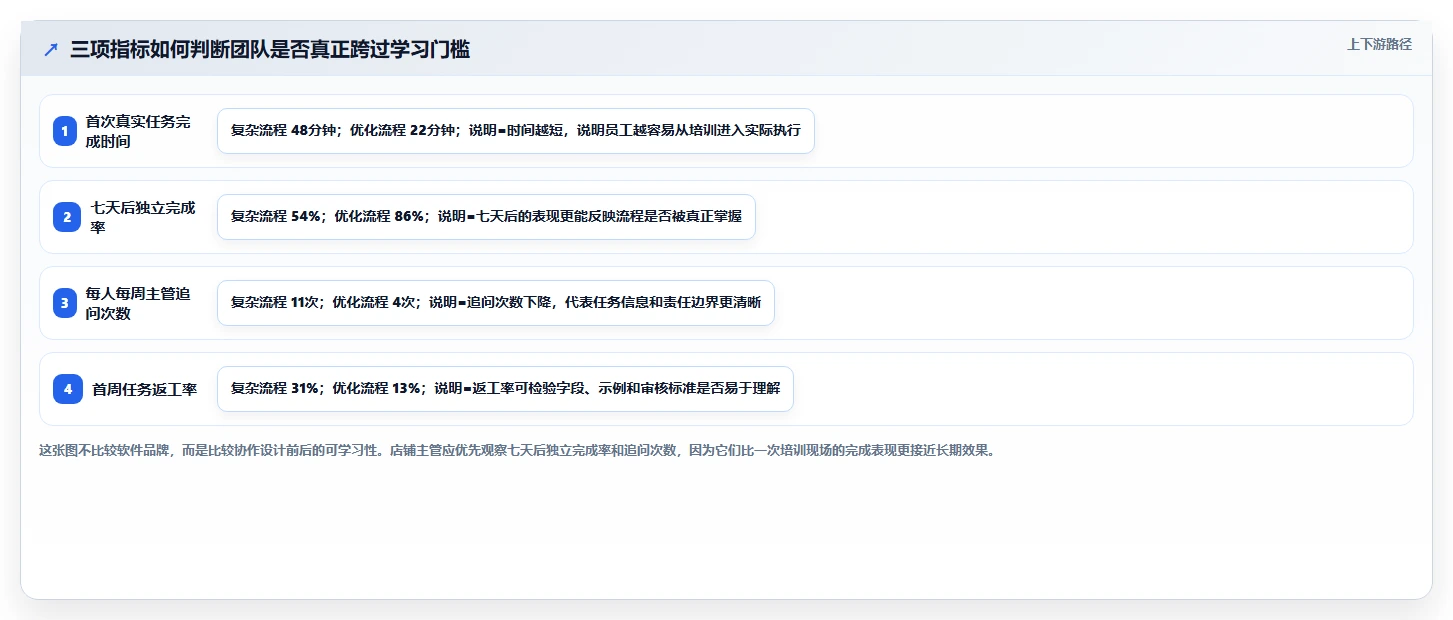This screenshot has width=1453, height=620.
Task: Click the number 3 badge
Action: click(65, 303)
